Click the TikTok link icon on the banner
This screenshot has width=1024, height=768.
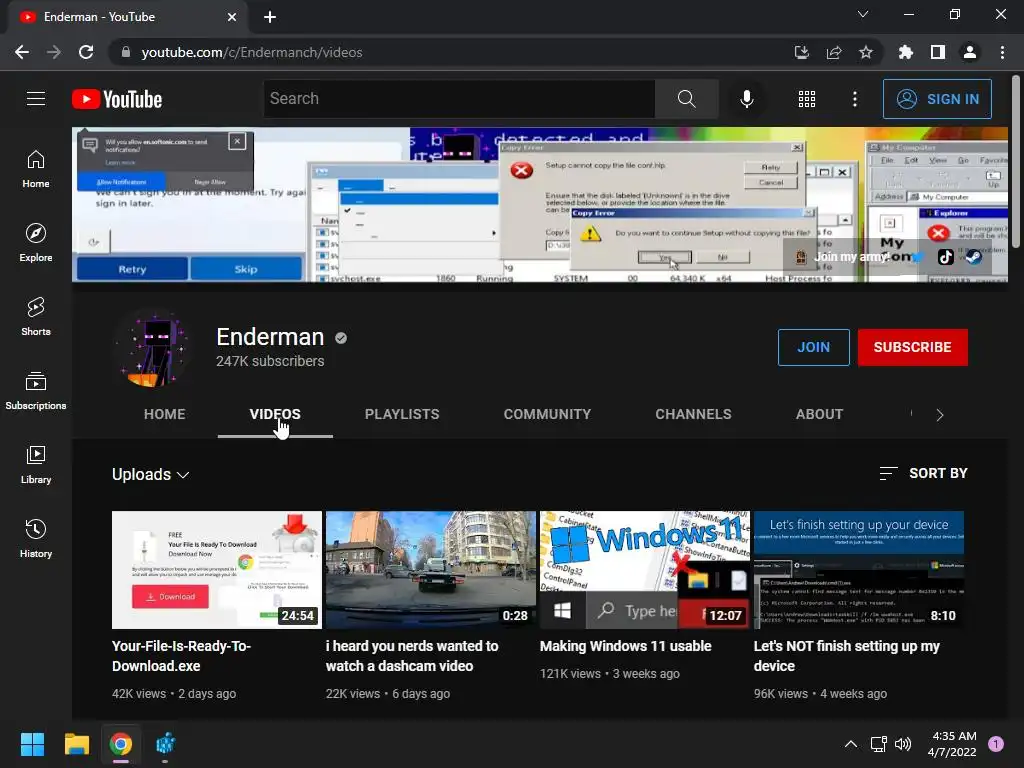pos(946,257)
